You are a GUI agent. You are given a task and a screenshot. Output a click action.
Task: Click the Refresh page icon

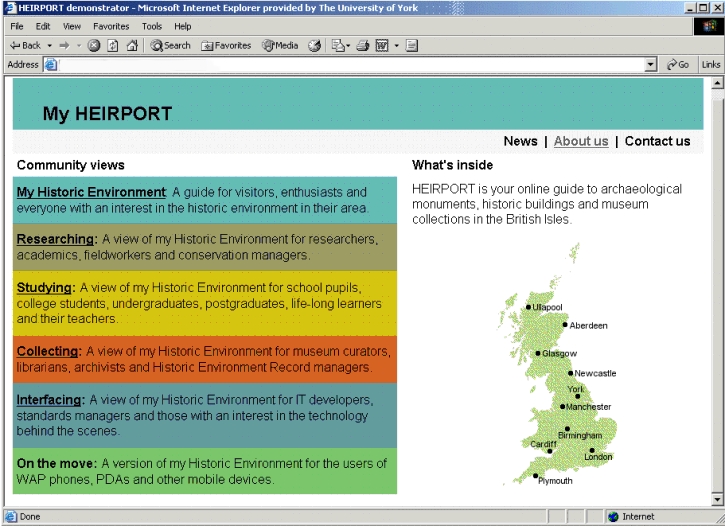pos(113,45)
